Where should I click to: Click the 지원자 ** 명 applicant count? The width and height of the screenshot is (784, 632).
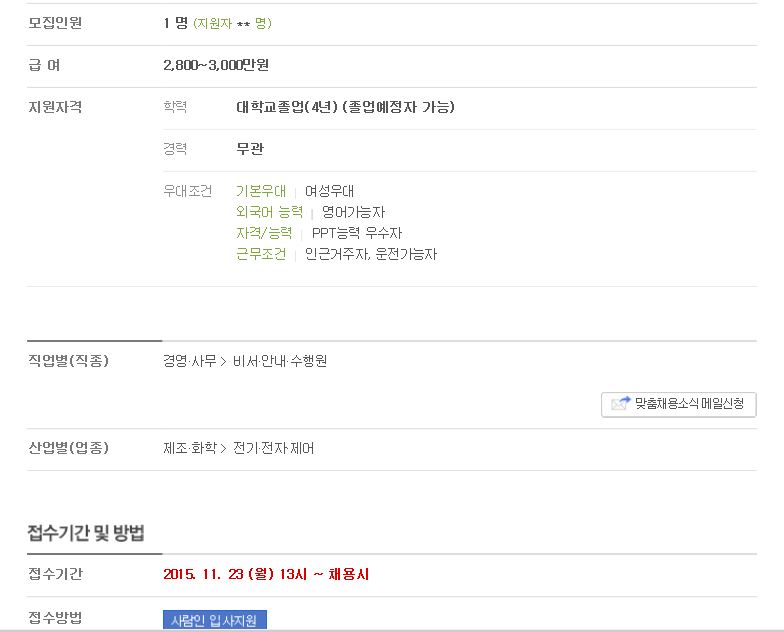[232, 24]
